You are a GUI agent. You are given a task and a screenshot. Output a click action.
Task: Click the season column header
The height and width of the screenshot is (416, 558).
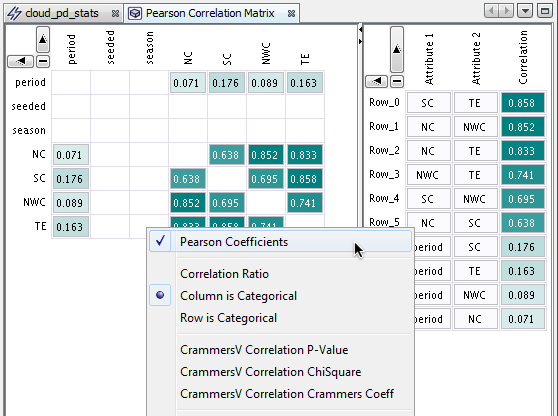149,48
